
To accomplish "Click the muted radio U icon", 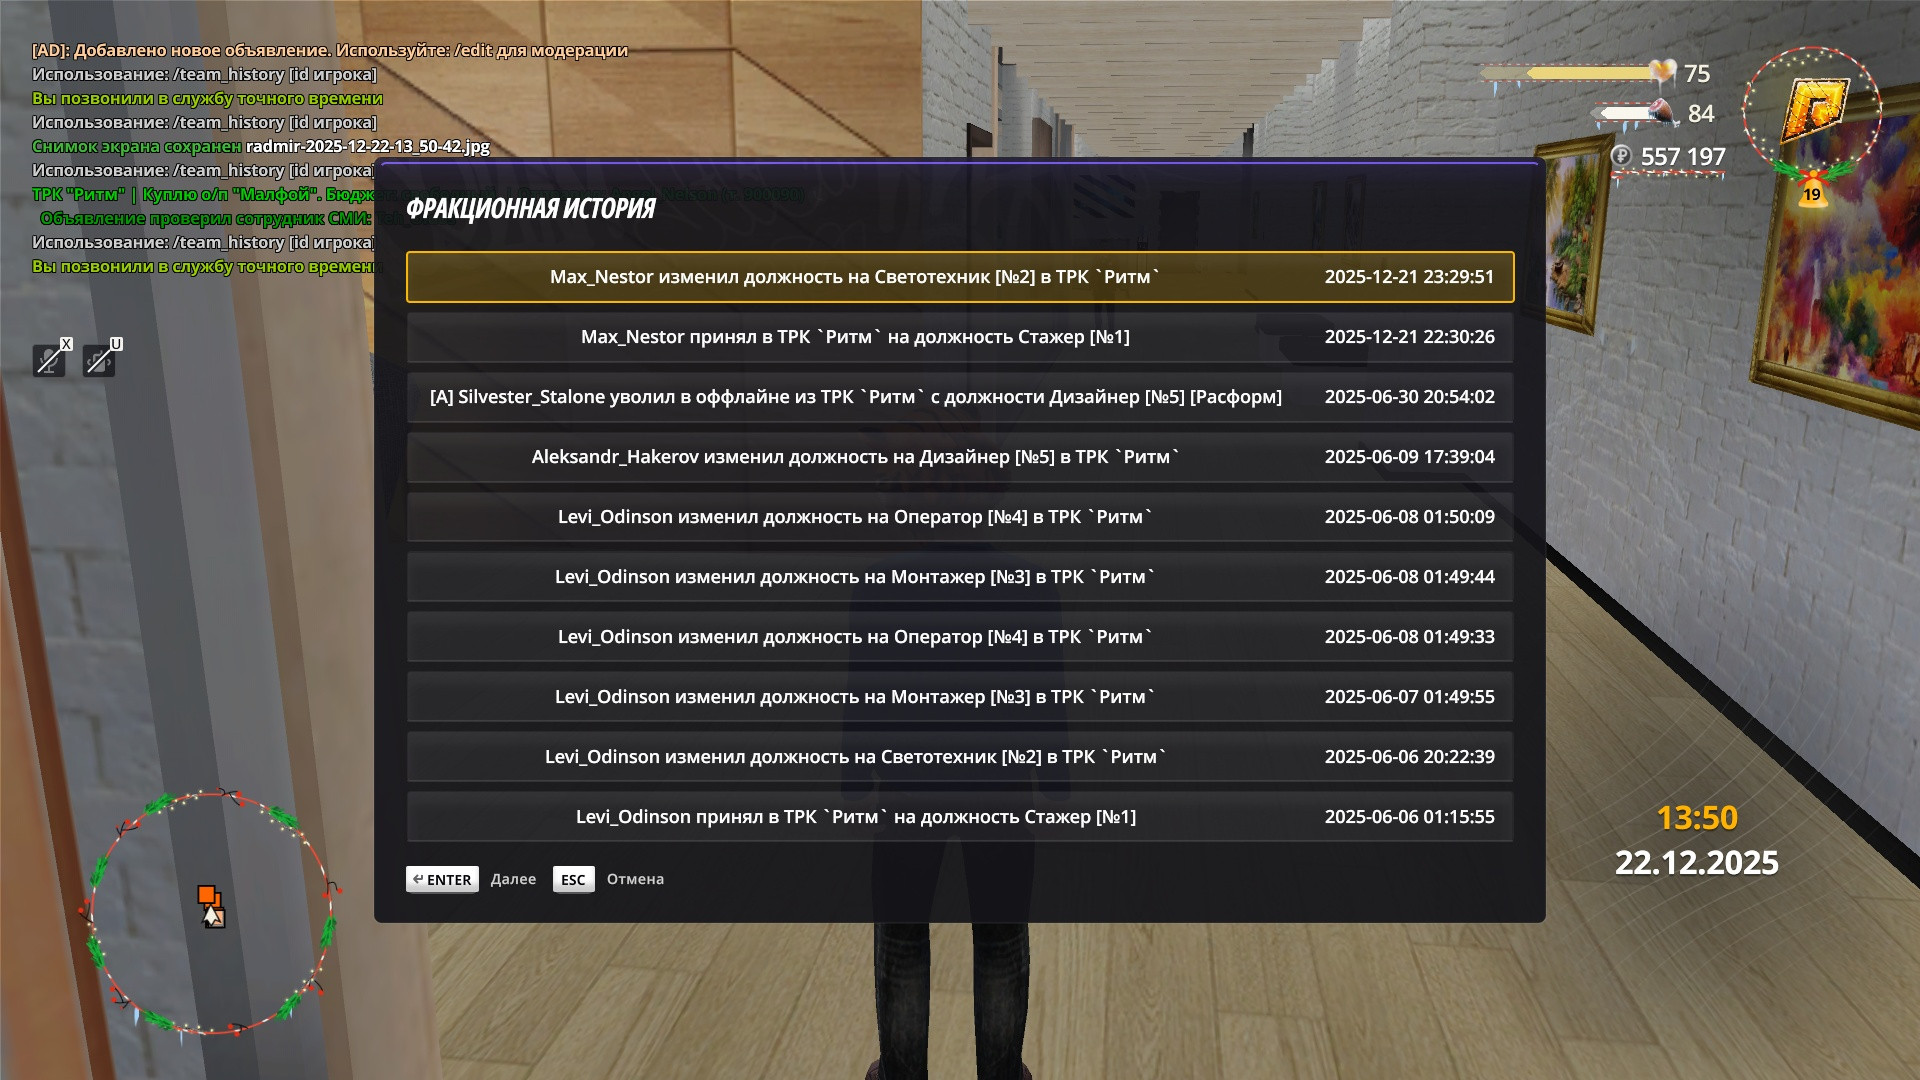I will (x=99, y=359).
